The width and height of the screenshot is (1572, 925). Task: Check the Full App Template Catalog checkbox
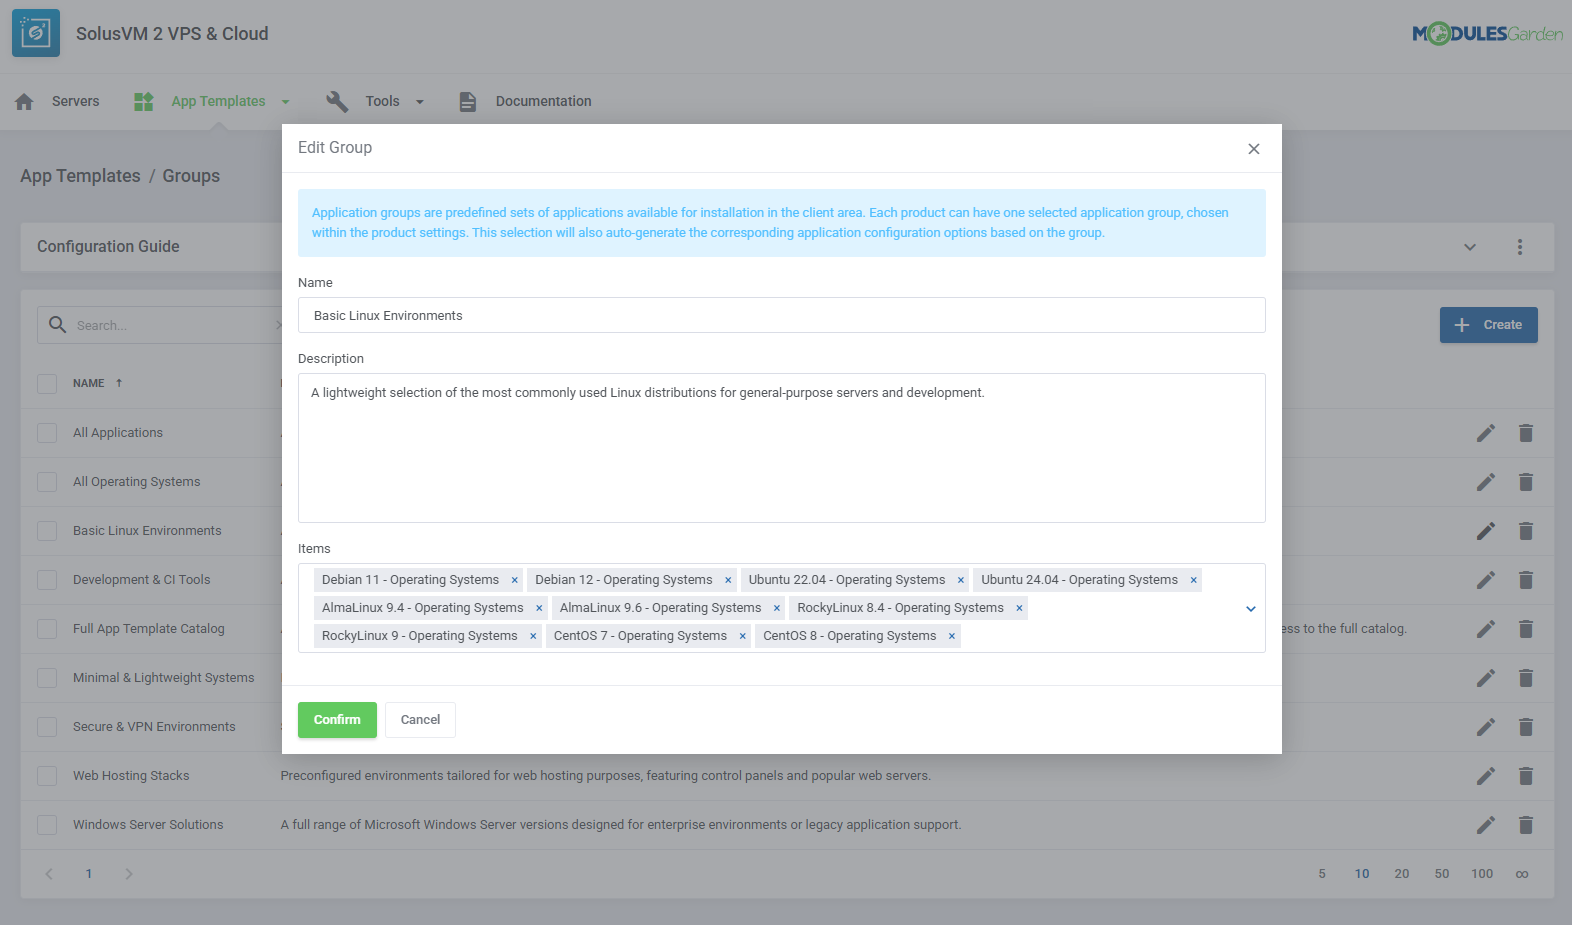(47, 629)
